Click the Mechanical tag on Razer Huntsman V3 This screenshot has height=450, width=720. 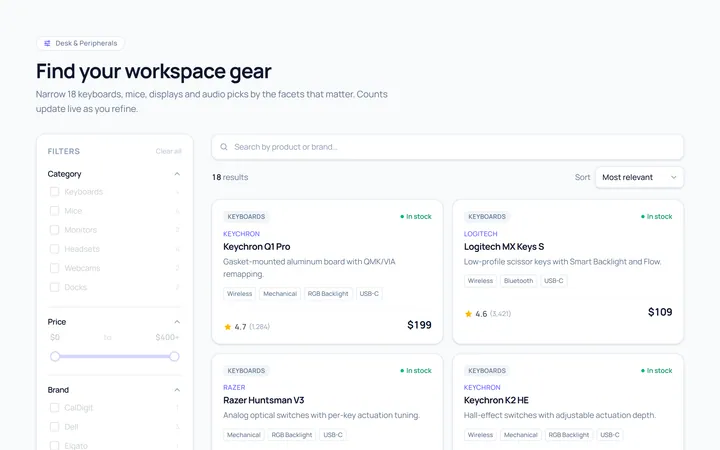244,435
